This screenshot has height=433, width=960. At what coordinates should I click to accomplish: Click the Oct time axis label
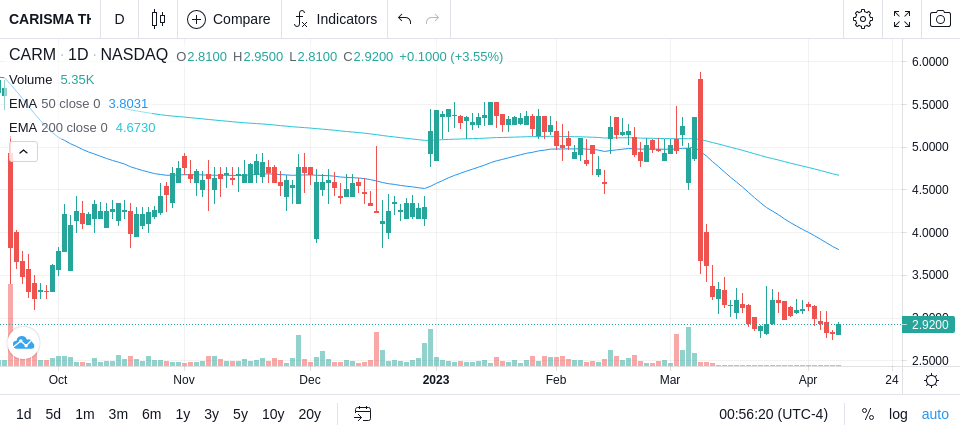tap(58, 380)
